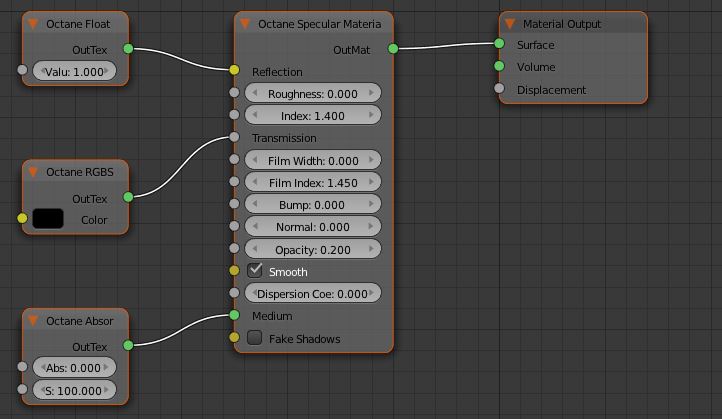Image resolution: width=722 pixels, height=419 pixels.
Task: Toggle the Smooth checkbox
Action: coord(255,270)
